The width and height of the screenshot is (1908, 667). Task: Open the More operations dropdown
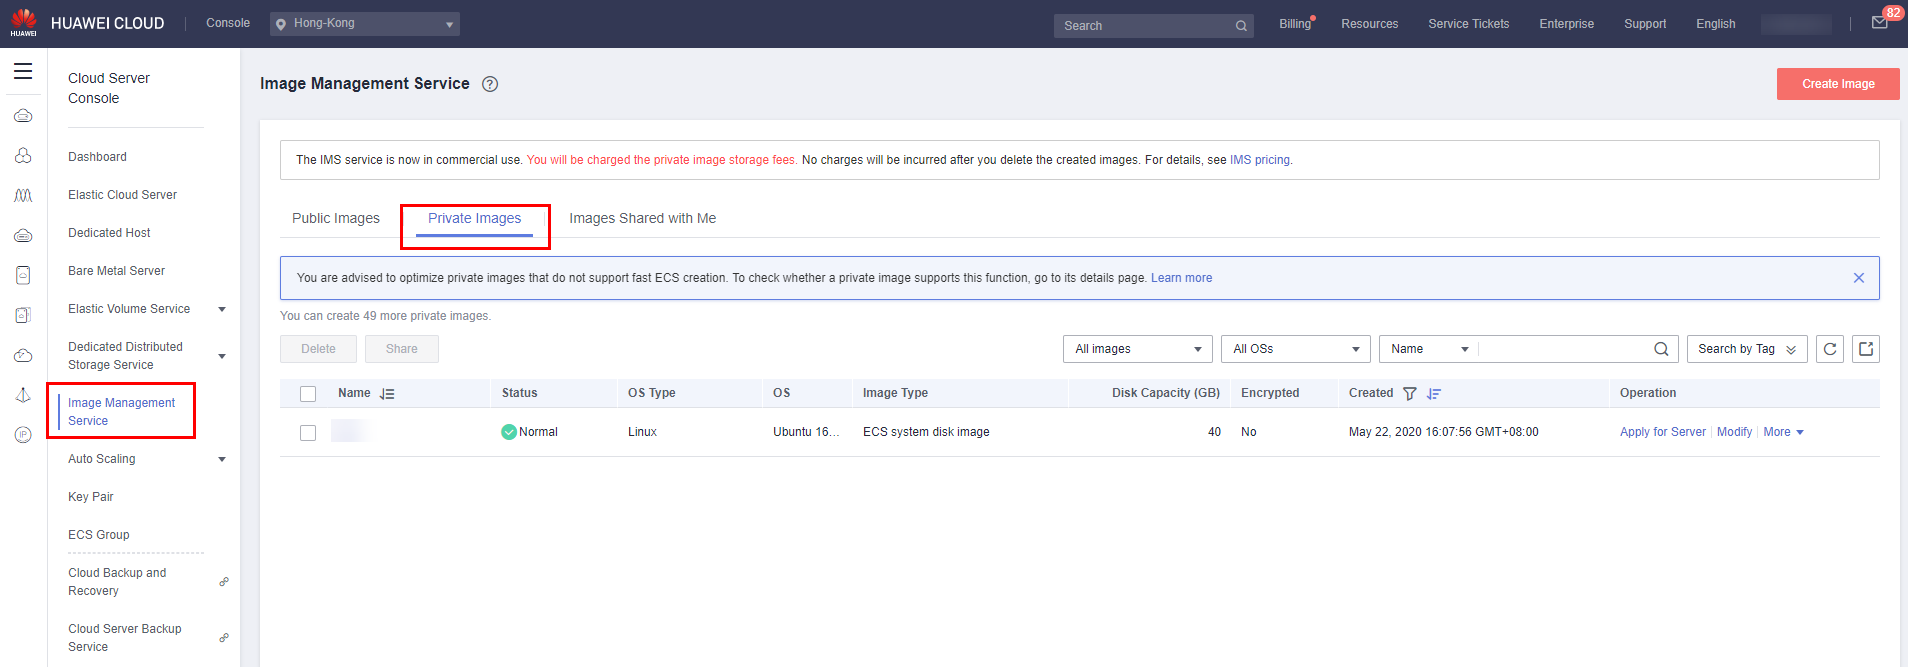tap(1783, 432)
